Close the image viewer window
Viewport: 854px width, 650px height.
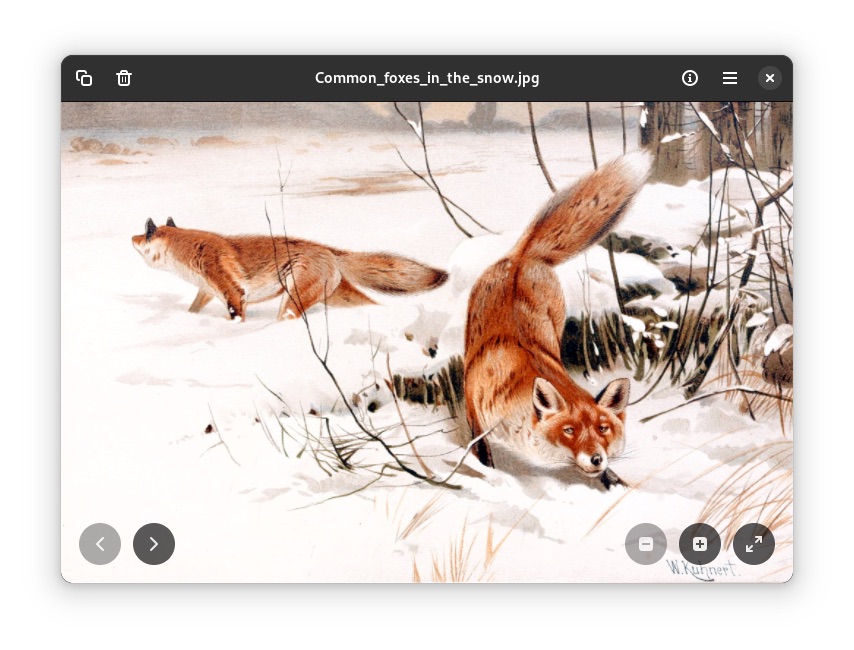click(769, 78)
